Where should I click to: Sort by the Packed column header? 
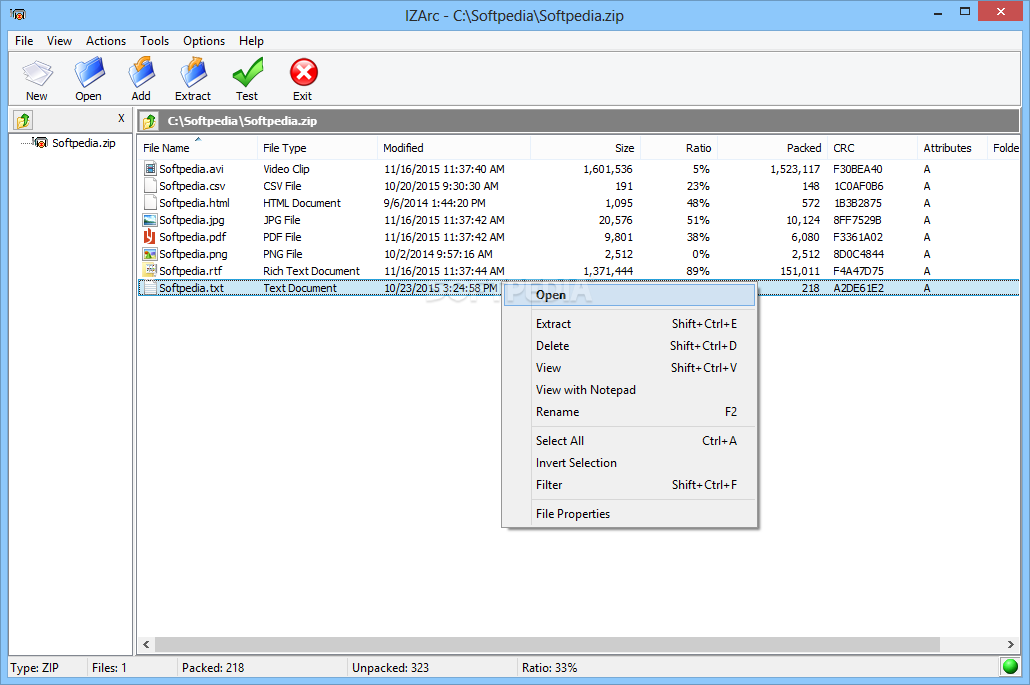(772, 148)
